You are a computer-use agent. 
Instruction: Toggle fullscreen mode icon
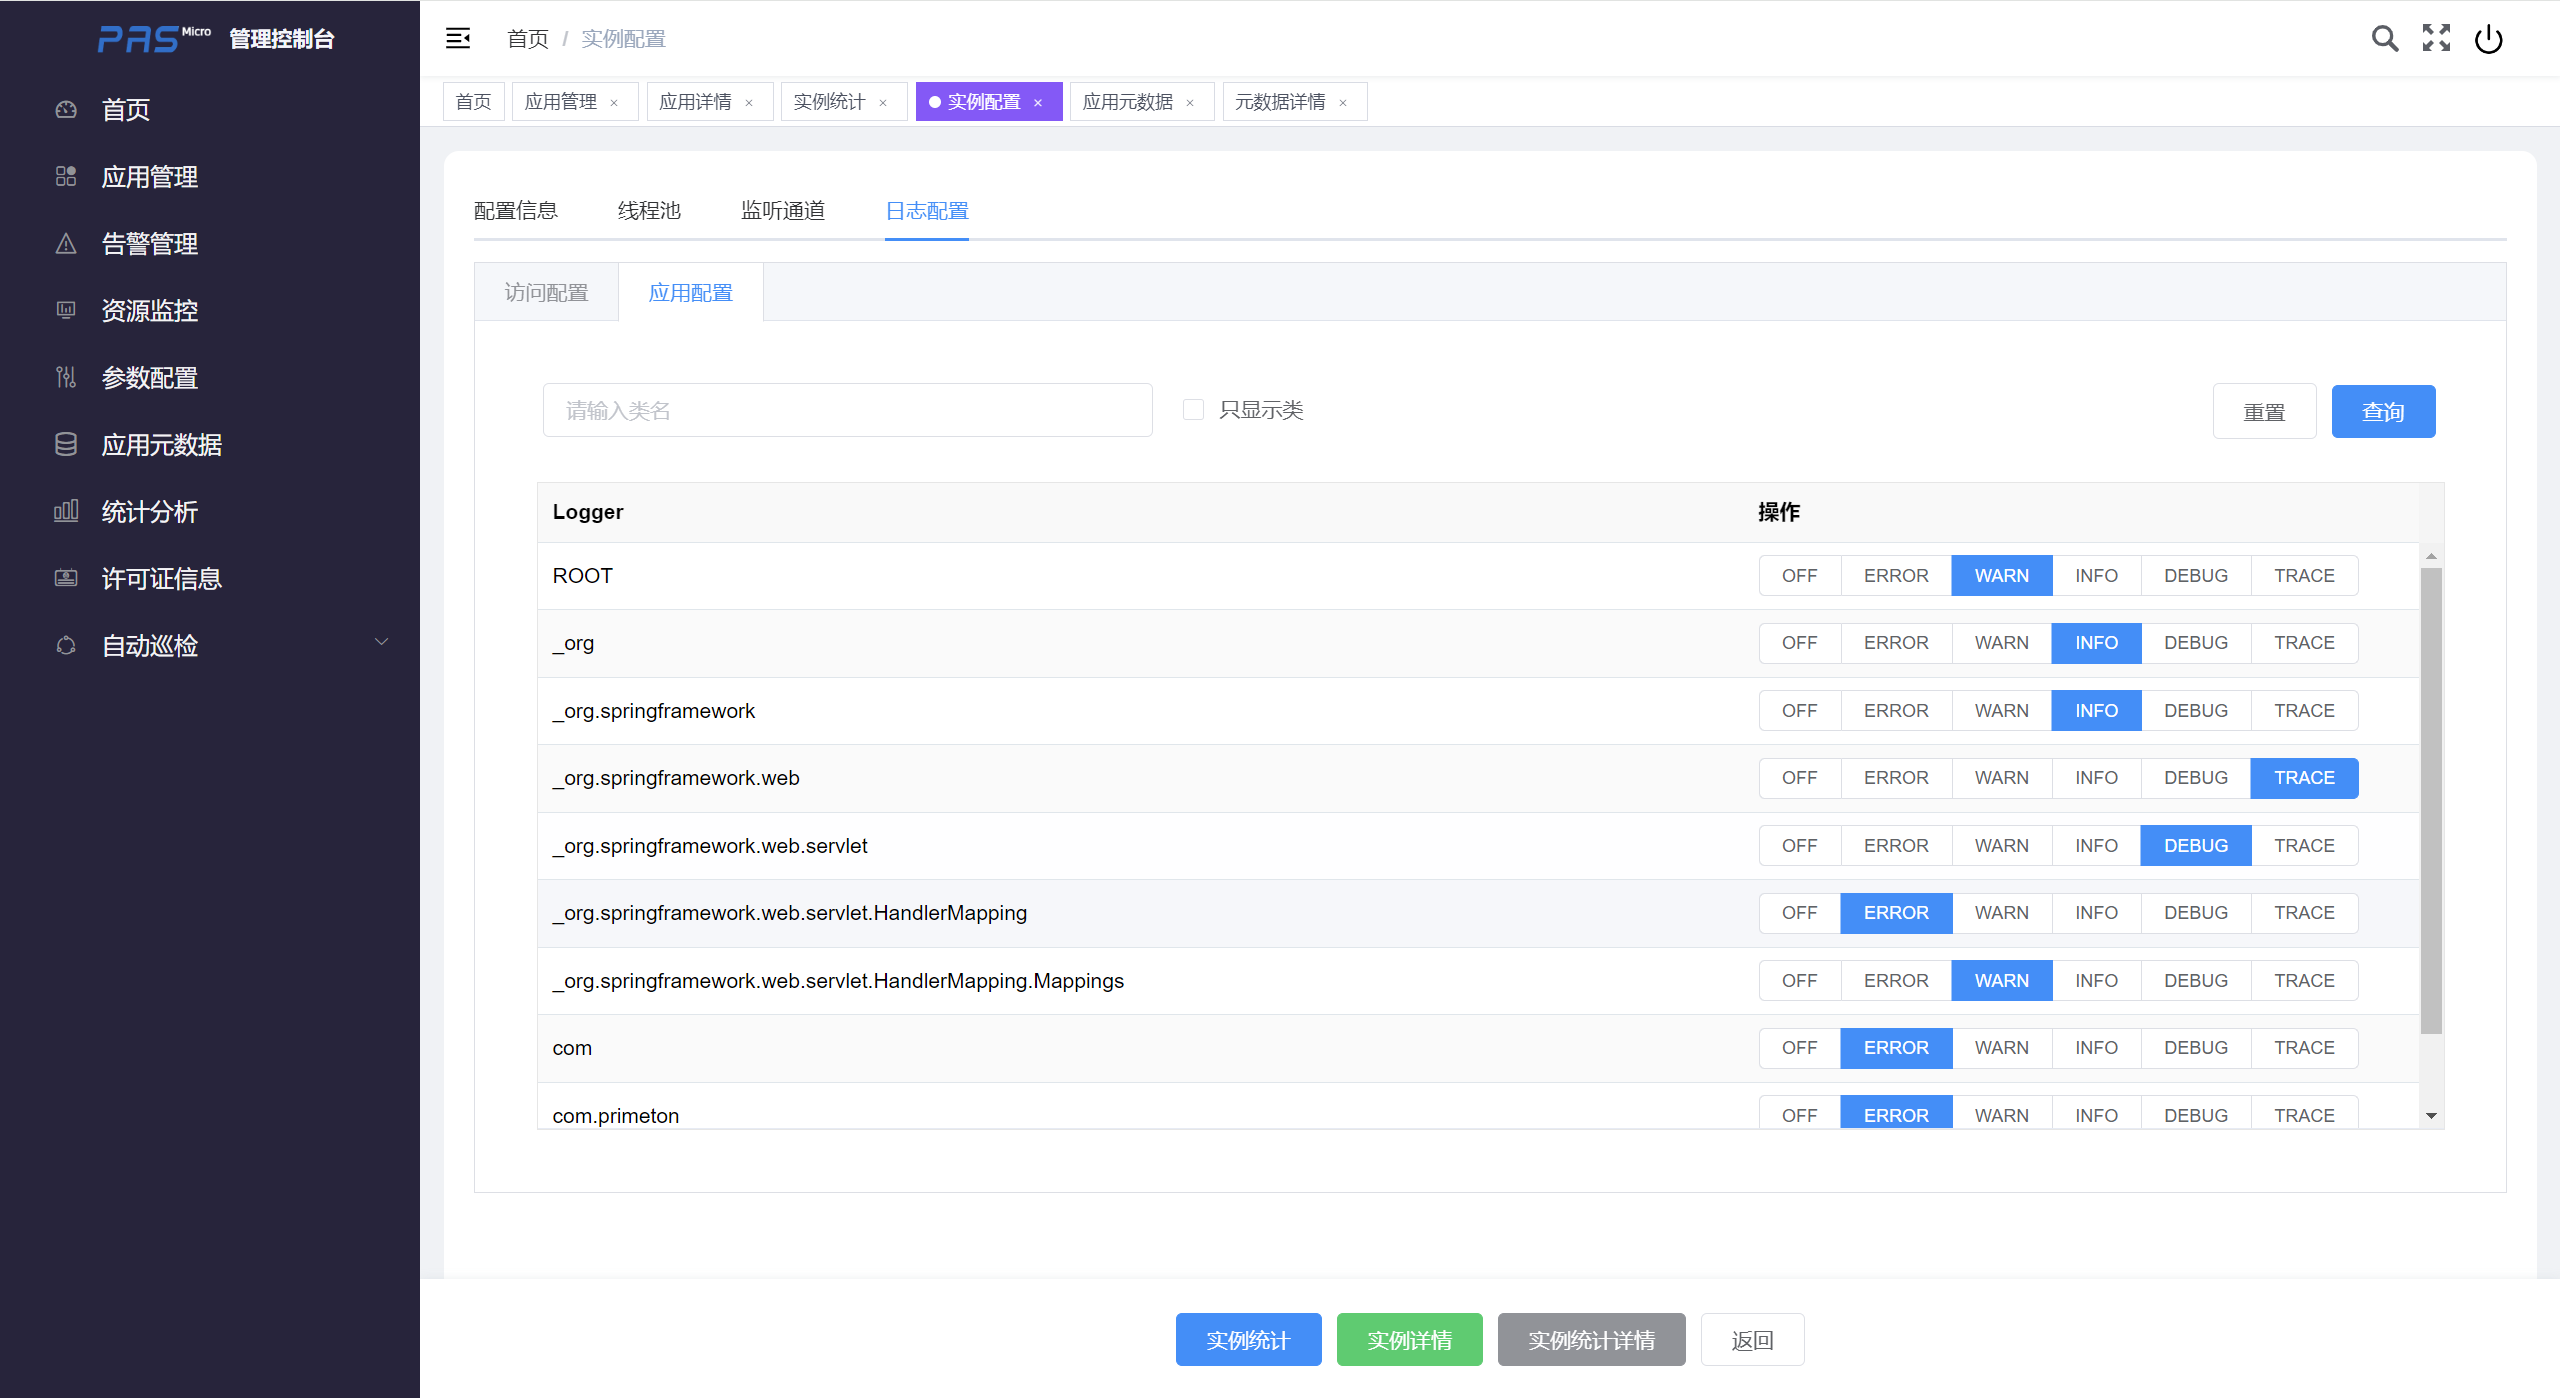point(2436,39)
